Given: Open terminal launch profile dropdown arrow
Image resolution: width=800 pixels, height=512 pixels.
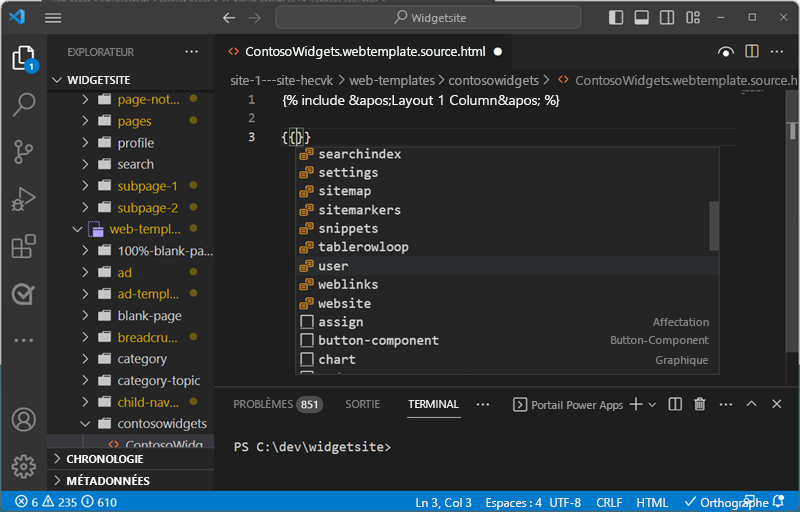Looking at the screenshot, I should 652,405.
